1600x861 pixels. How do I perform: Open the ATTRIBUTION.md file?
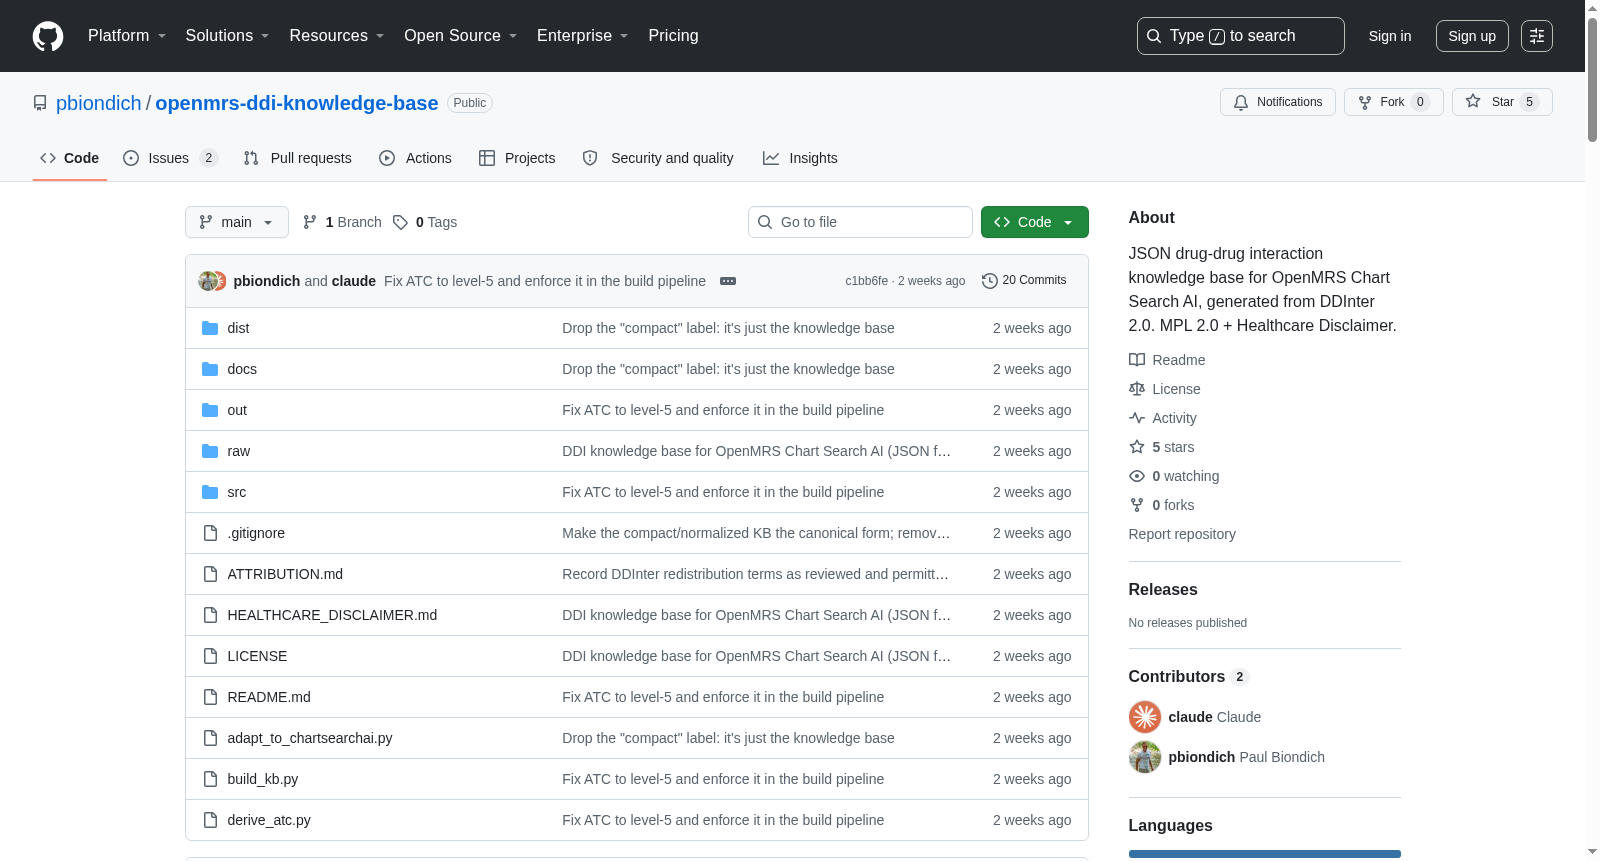tap(285, 574)
